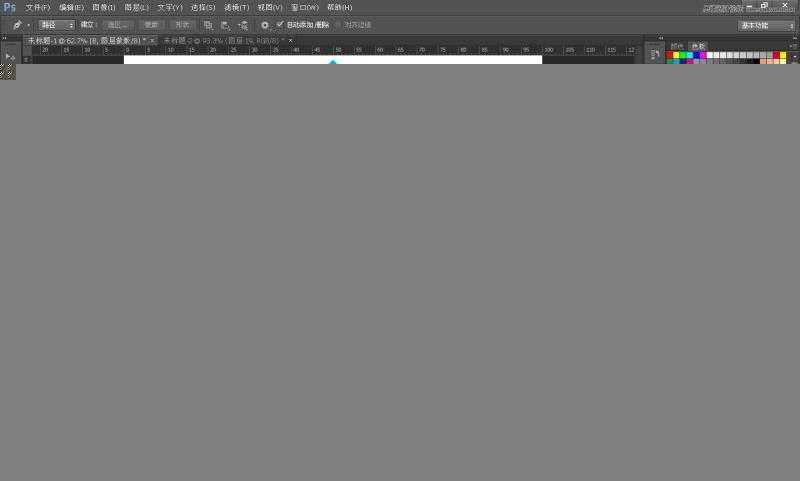Pick the cyan swatch in top row

coord(689,55)
